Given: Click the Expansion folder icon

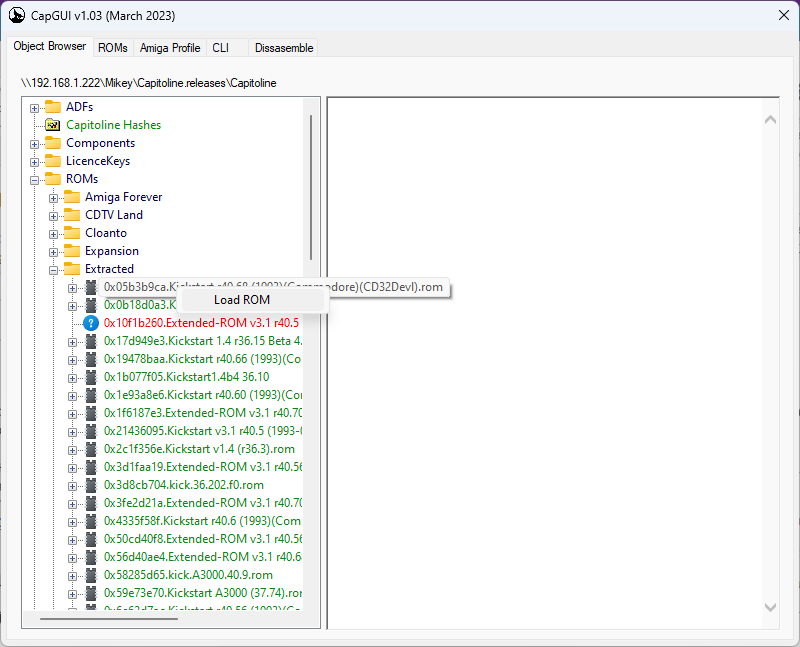Looking at the screenshot, I should pyautogui.click(x=72, y=251).
